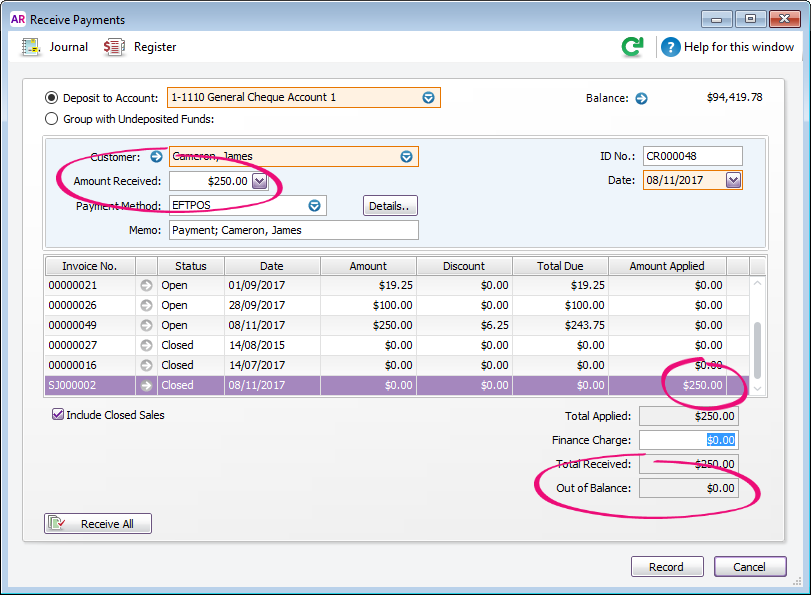Open the Customer selection dropdown
Screen dimensions: 811x595
pyautogui.click(x=406, y=156)
